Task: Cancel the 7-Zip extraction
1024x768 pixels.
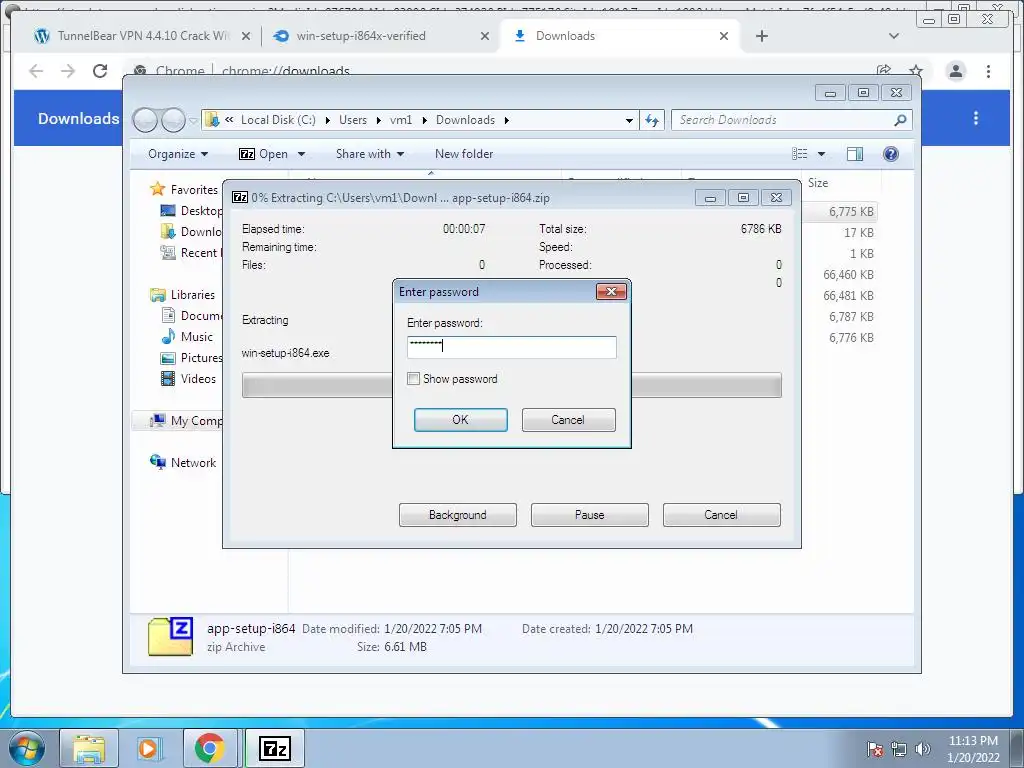Action: (x=721, y=515)
